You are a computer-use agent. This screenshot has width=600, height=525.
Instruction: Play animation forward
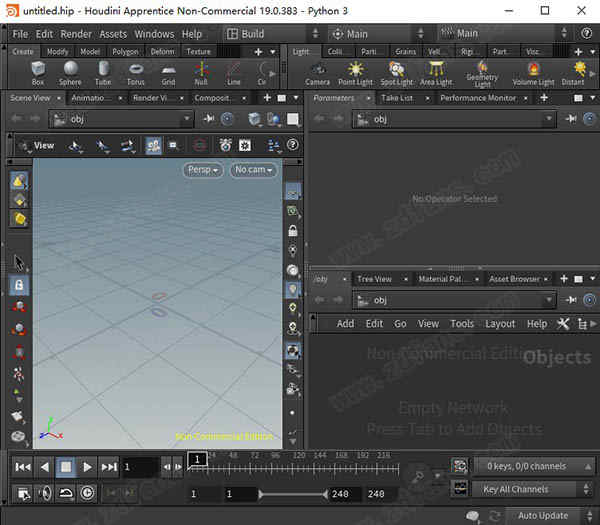[x=87, y=467]
